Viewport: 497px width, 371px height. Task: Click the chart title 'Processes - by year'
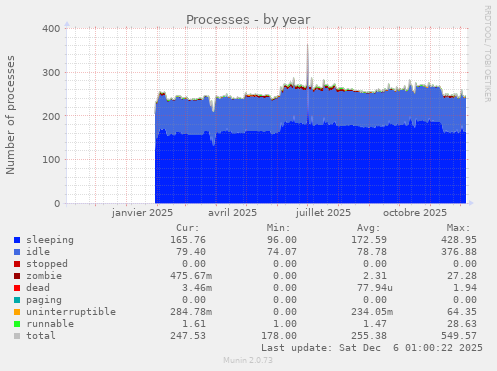(x=248, y=20)
